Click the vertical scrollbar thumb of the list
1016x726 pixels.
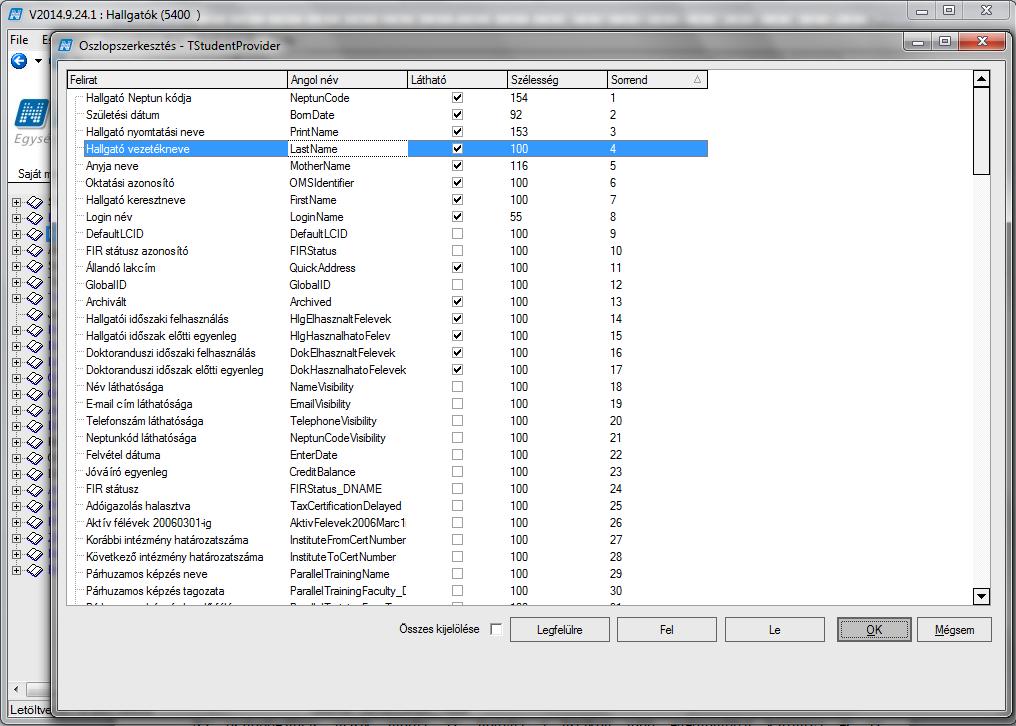(982, 131)
